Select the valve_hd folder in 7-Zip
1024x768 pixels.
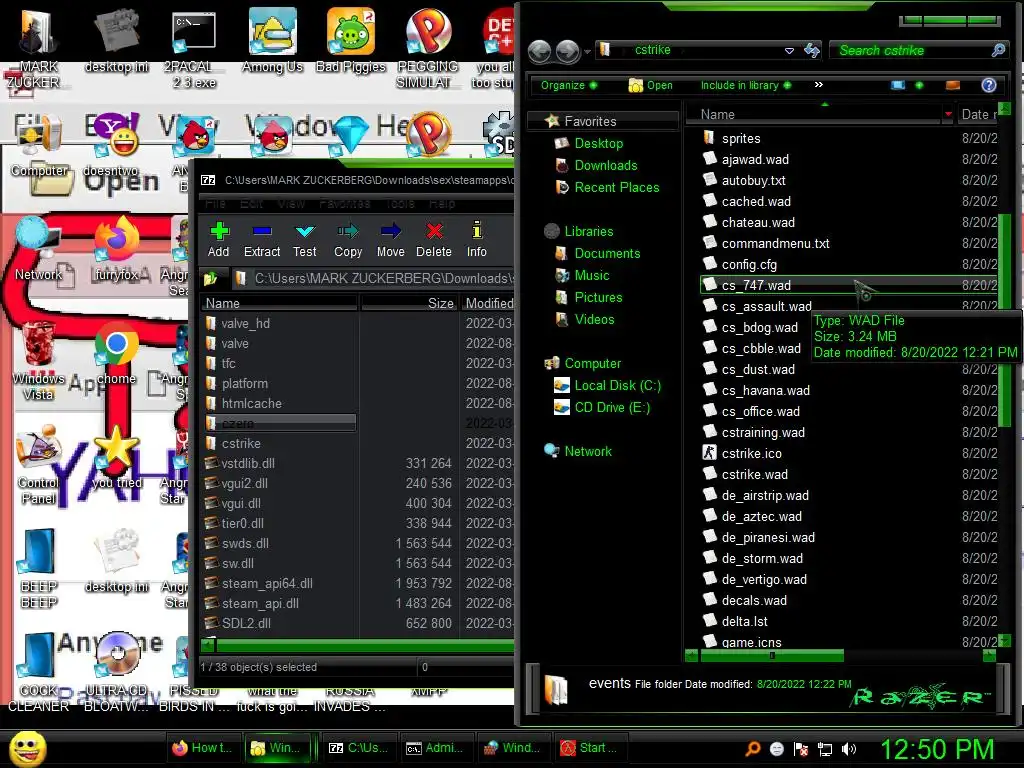coord(245,323)
